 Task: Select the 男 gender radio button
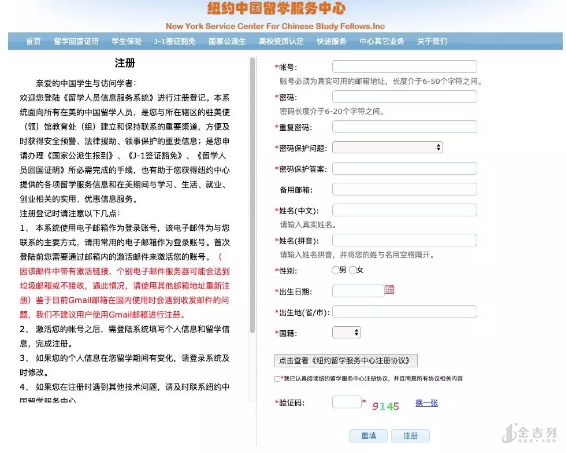tap(335, 270)
